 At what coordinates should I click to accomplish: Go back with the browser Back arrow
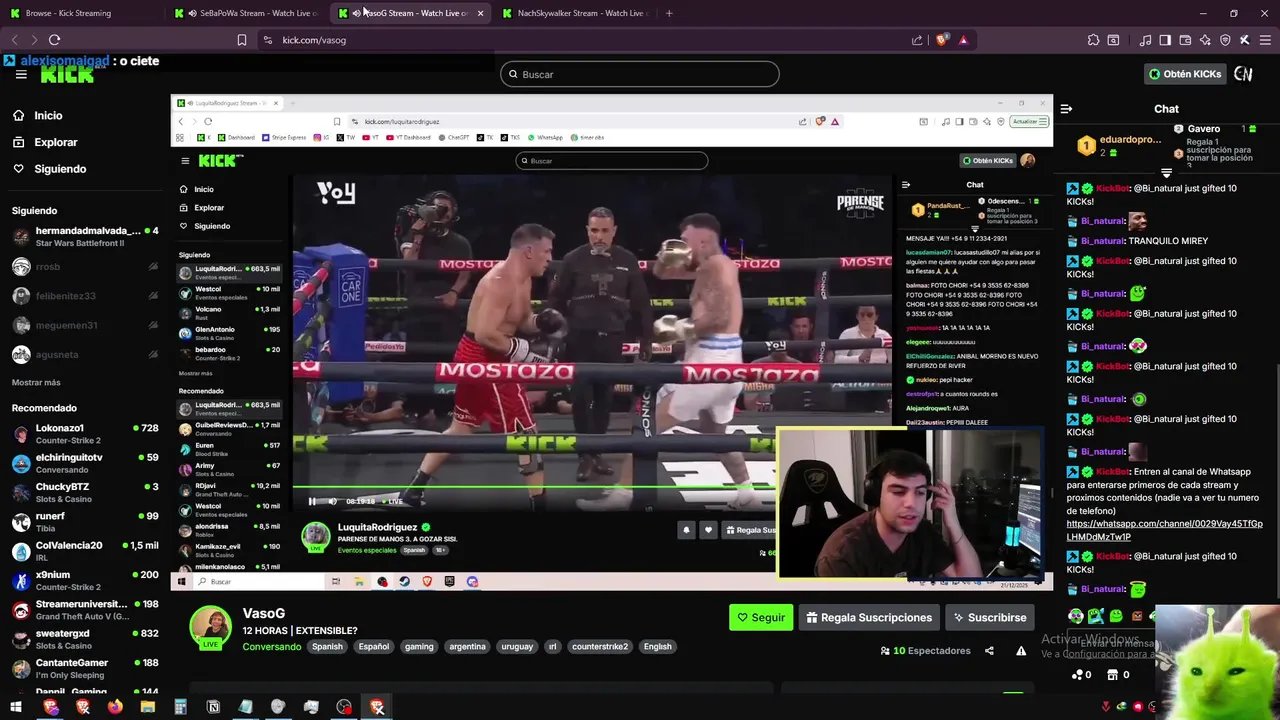coord(14,40)
